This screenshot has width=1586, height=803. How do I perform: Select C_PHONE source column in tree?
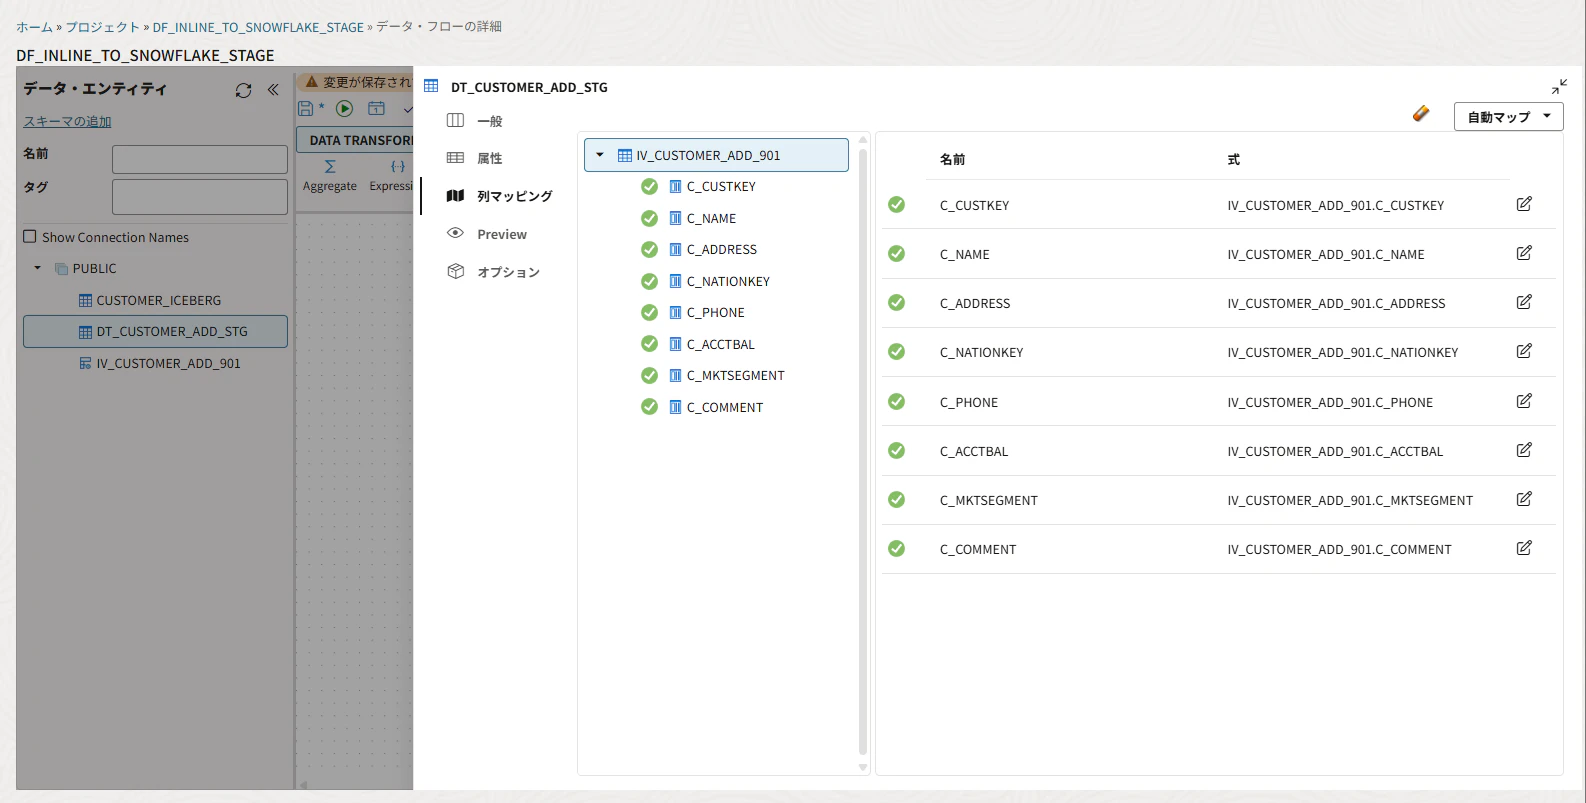point(715,312)
